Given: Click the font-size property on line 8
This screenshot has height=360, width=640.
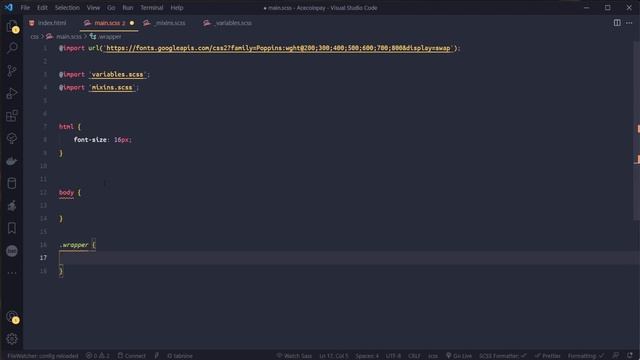Looking at the screenshot, I should point(90,140).
